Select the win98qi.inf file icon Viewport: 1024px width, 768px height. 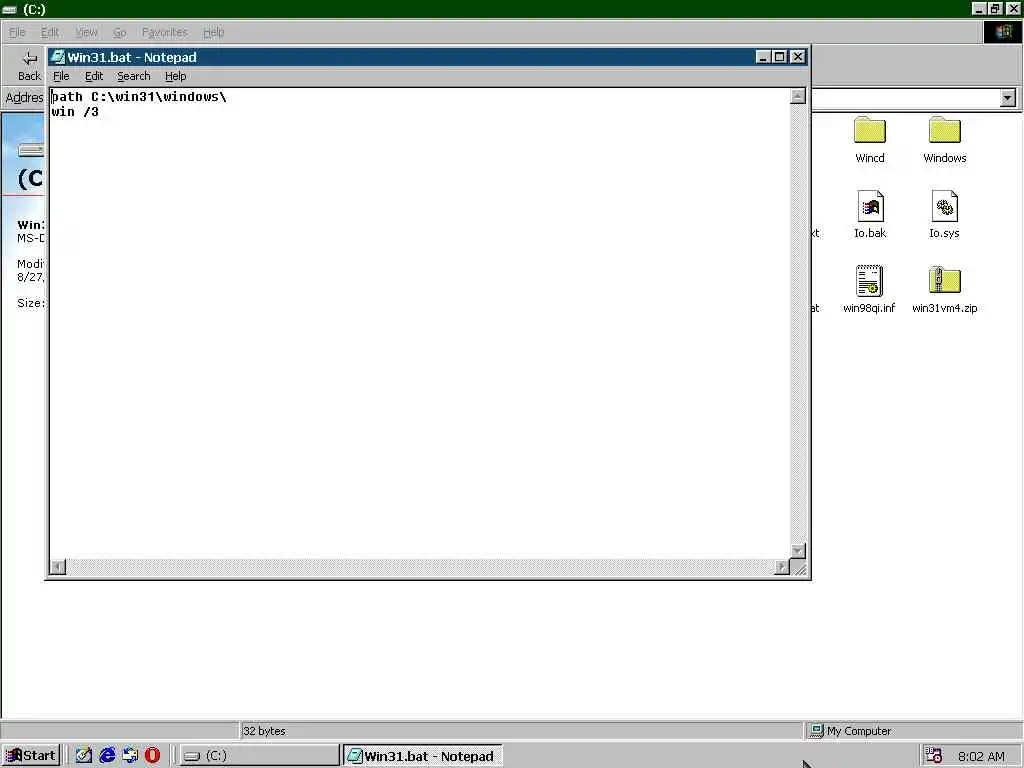click(869, 281)
